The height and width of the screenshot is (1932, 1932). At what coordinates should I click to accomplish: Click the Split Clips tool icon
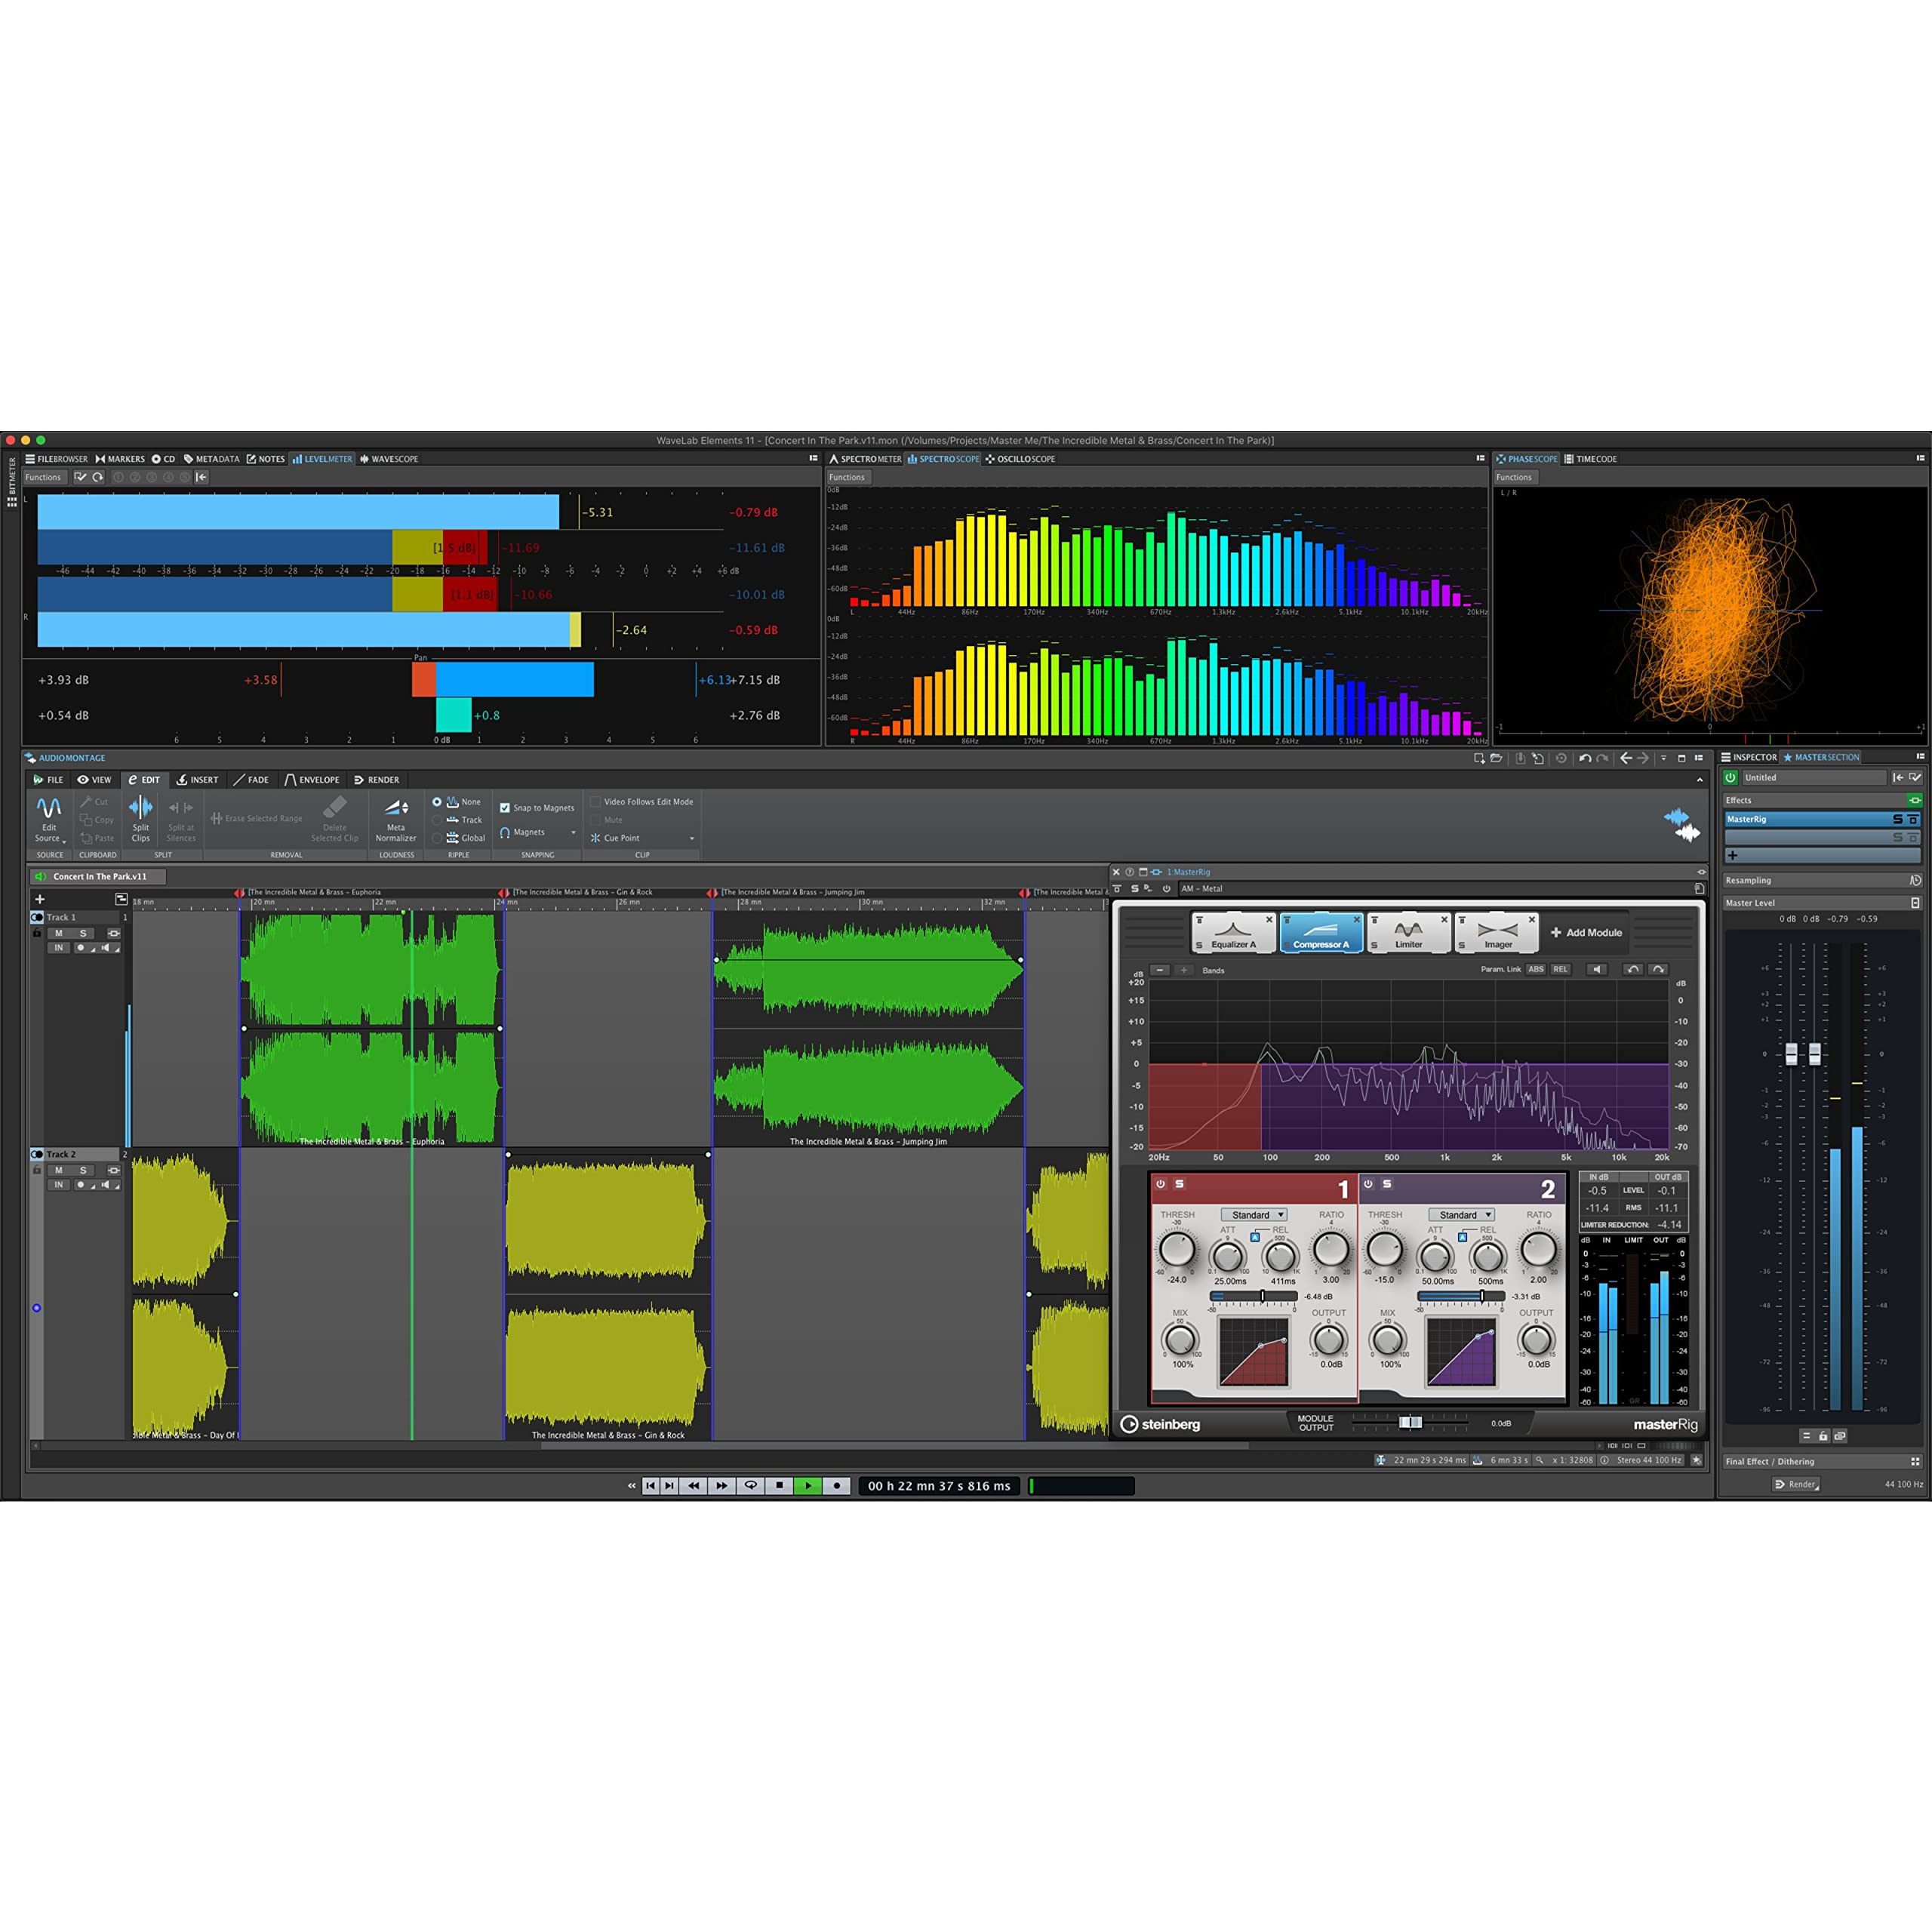pos(141,808)
